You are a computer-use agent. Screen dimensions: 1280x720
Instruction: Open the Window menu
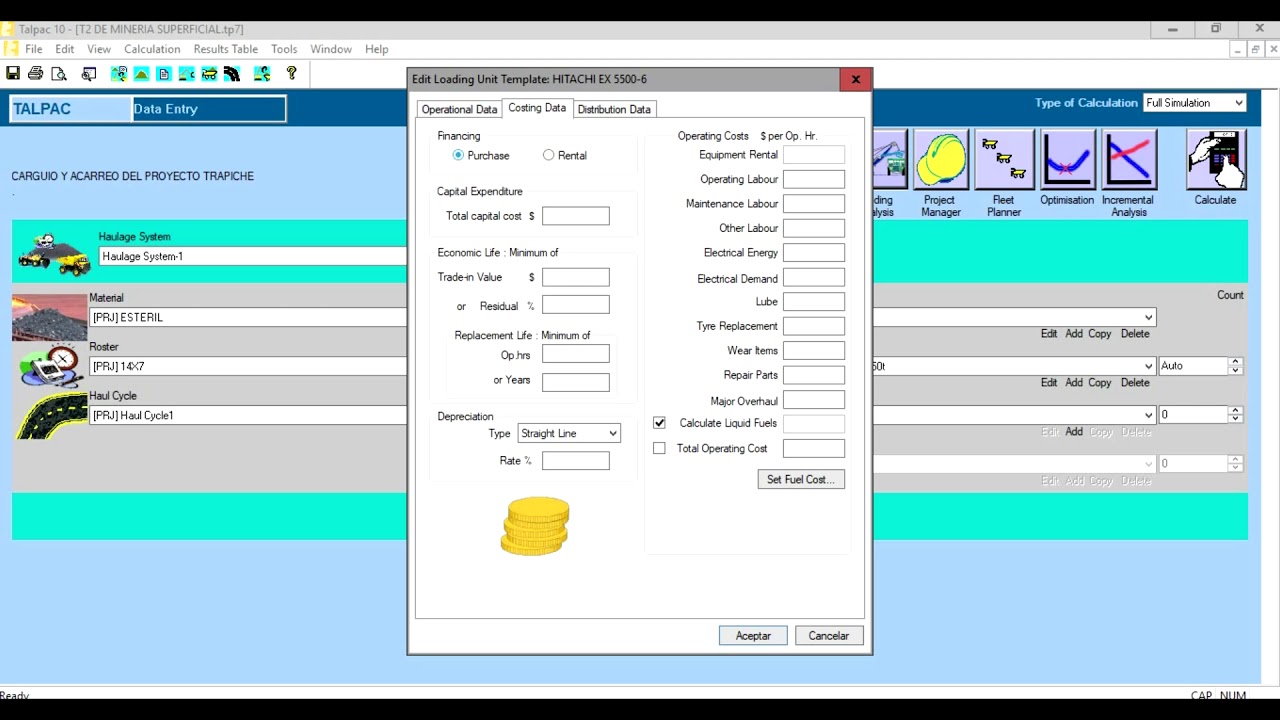coord(331,49)
